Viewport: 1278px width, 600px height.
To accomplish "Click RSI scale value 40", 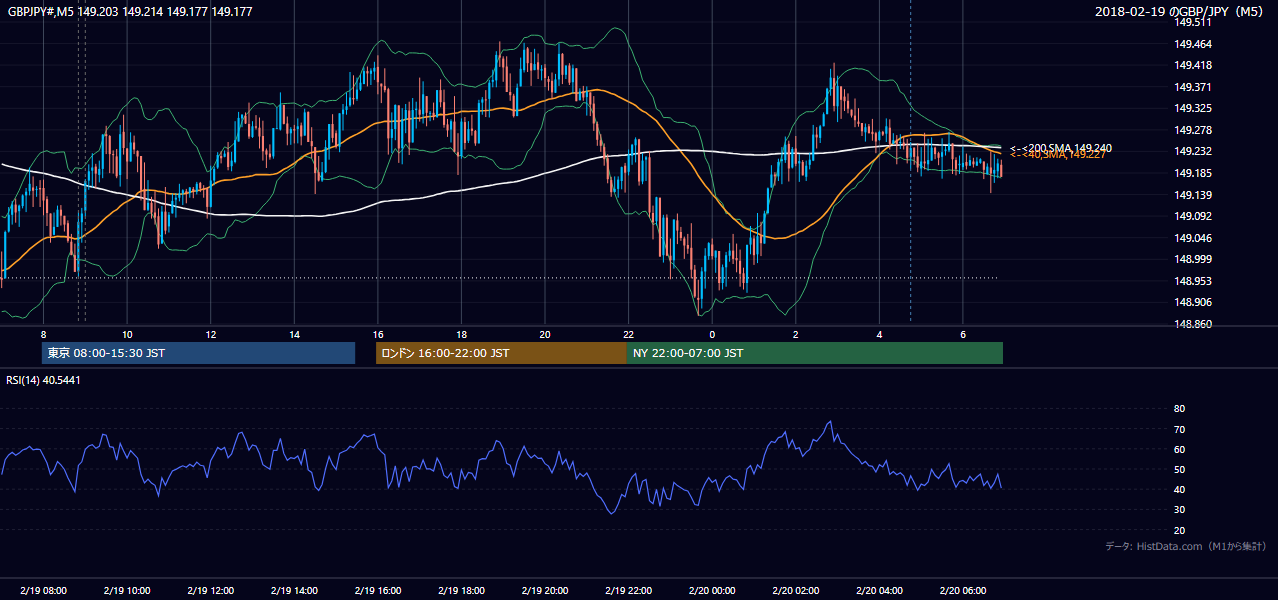I will point(1179,489).
